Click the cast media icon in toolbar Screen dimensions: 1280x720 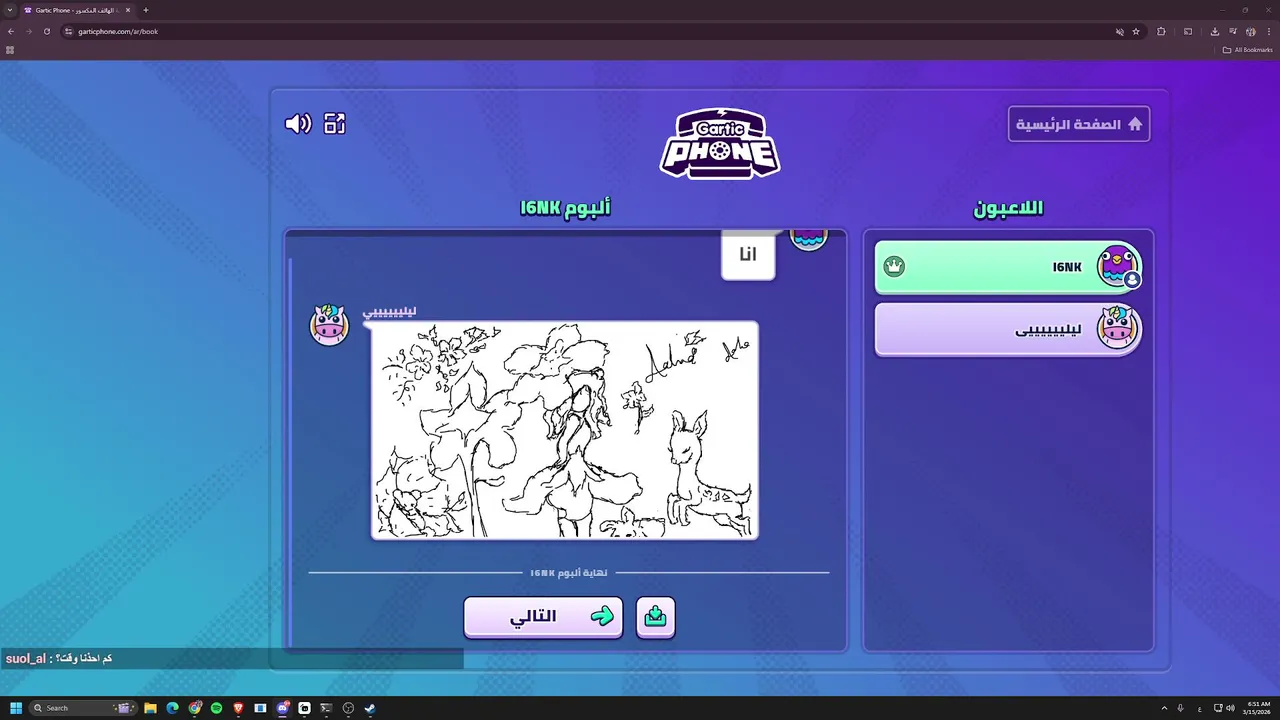pyautogui.click(x=1188, y=31)
